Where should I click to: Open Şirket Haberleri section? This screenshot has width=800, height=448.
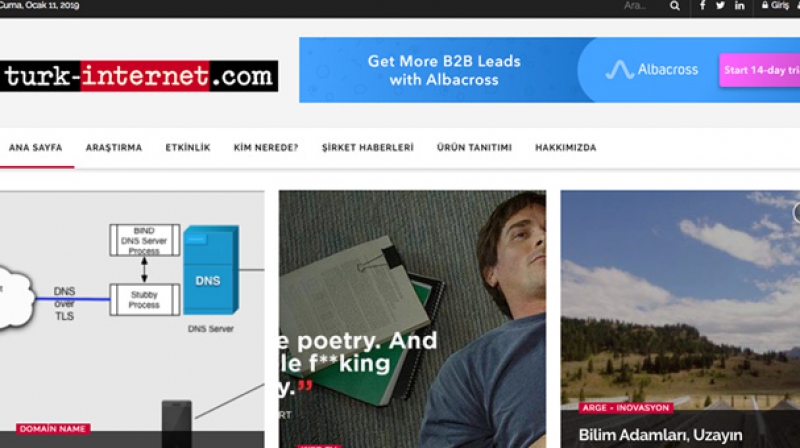367,147
